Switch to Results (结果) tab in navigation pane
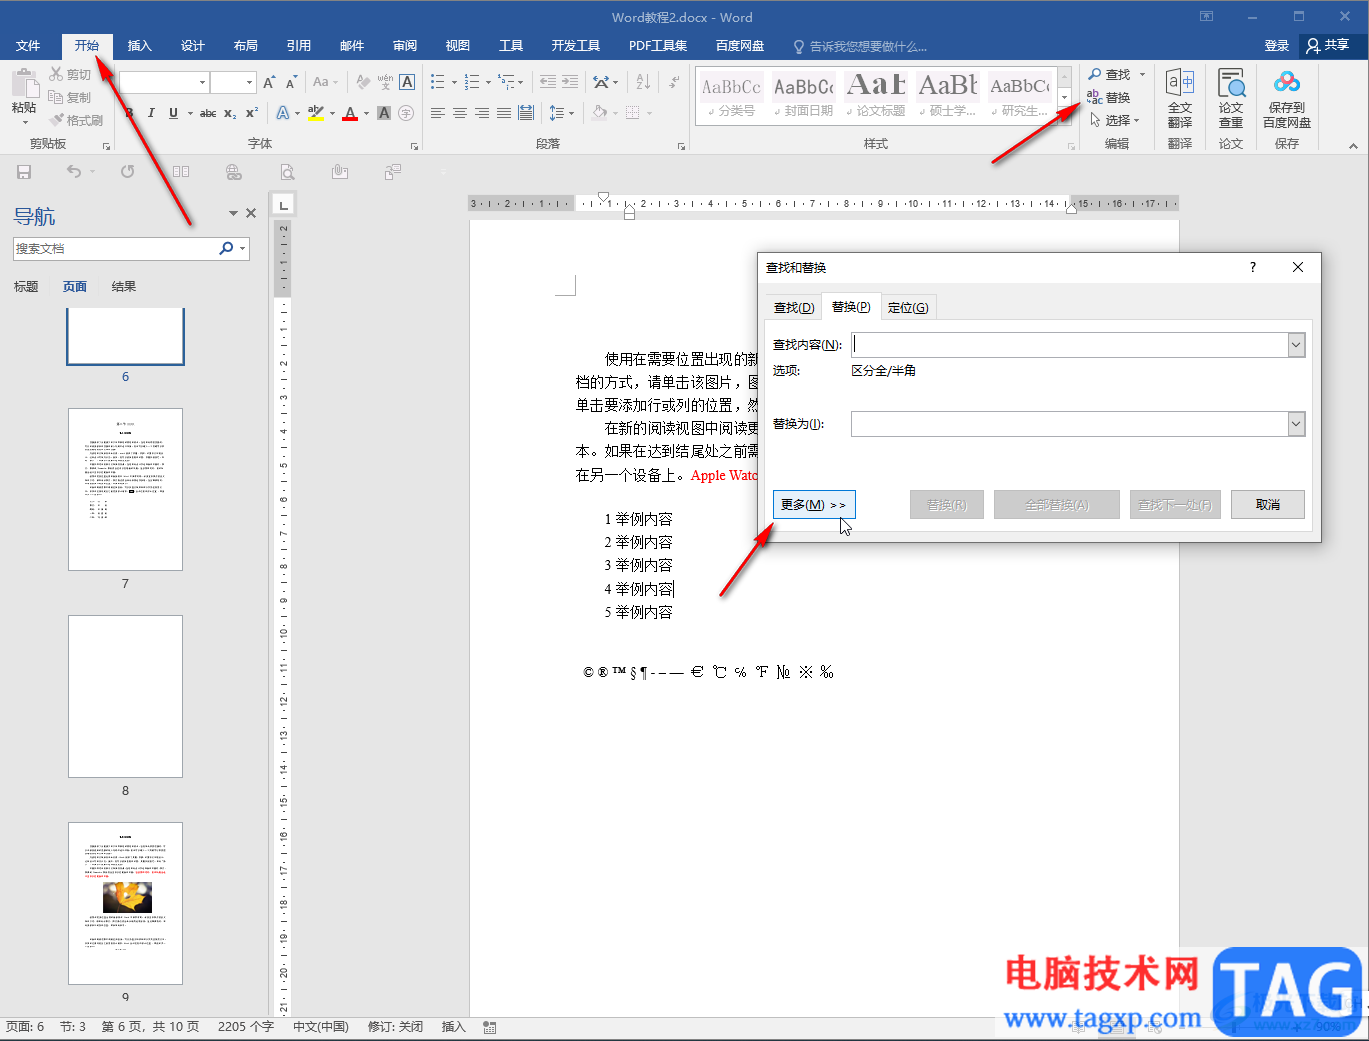The image size is (1369, 1041). 124,287
